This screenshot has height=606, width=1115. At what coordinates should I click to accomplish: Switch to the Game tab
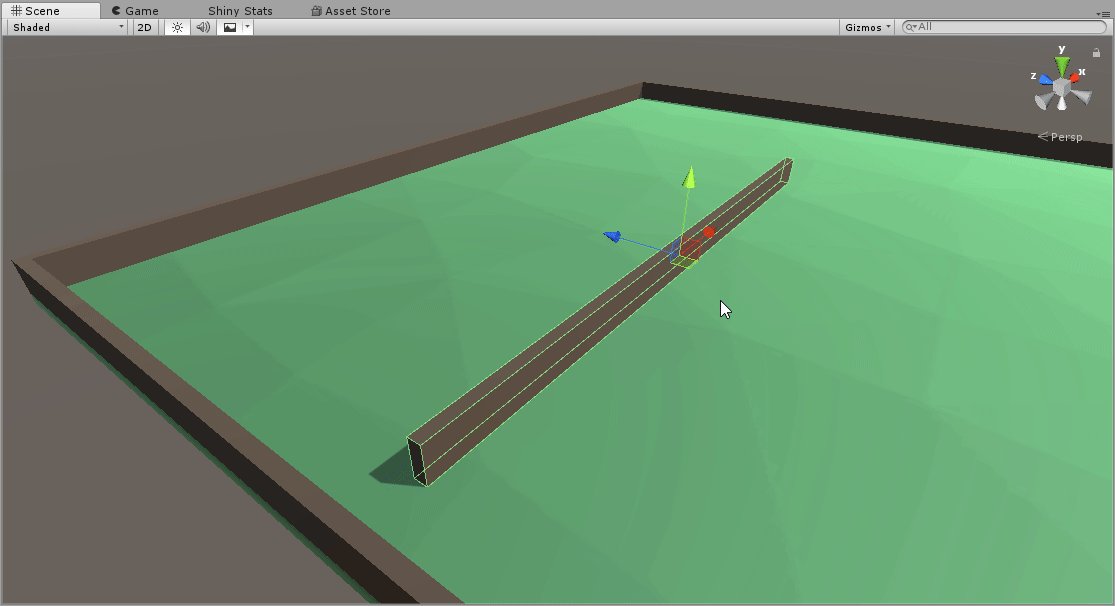click(x=138, y=10)
